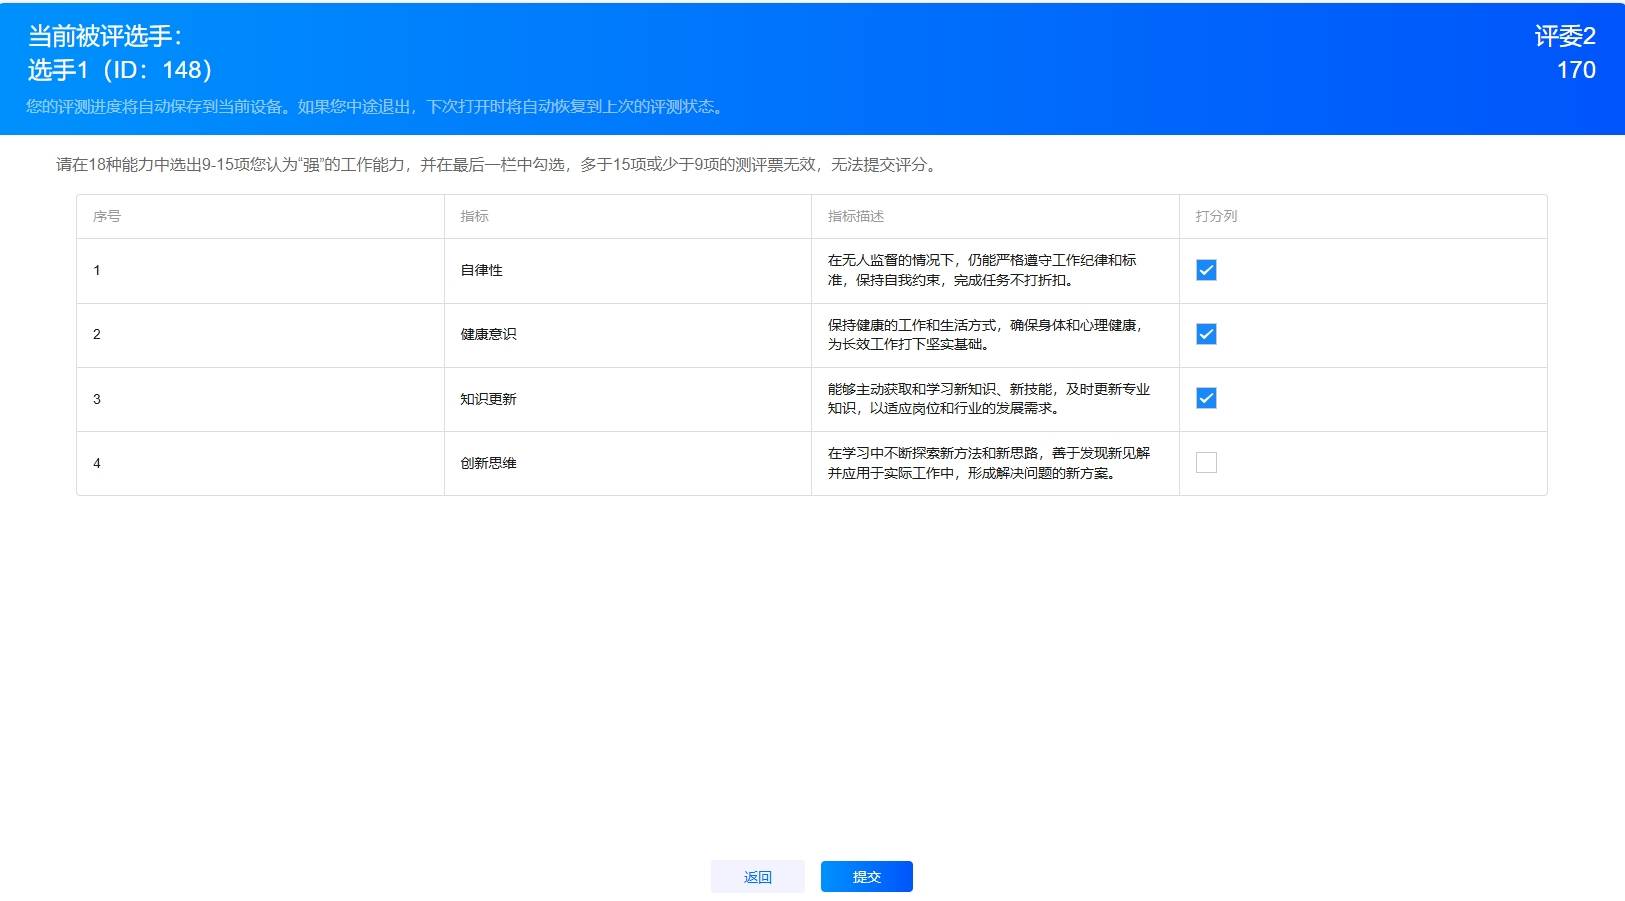Image resolution: width=1625 pixels, height=901 pixels.
Task: Select the 创新思维 indicator name cell
Action: tap(488, 463)
